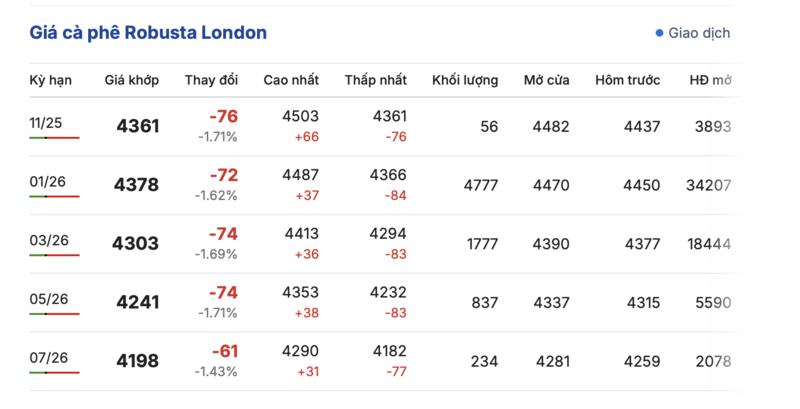Open the Giá cà phê Robusta London title

(x=148, y=33)
